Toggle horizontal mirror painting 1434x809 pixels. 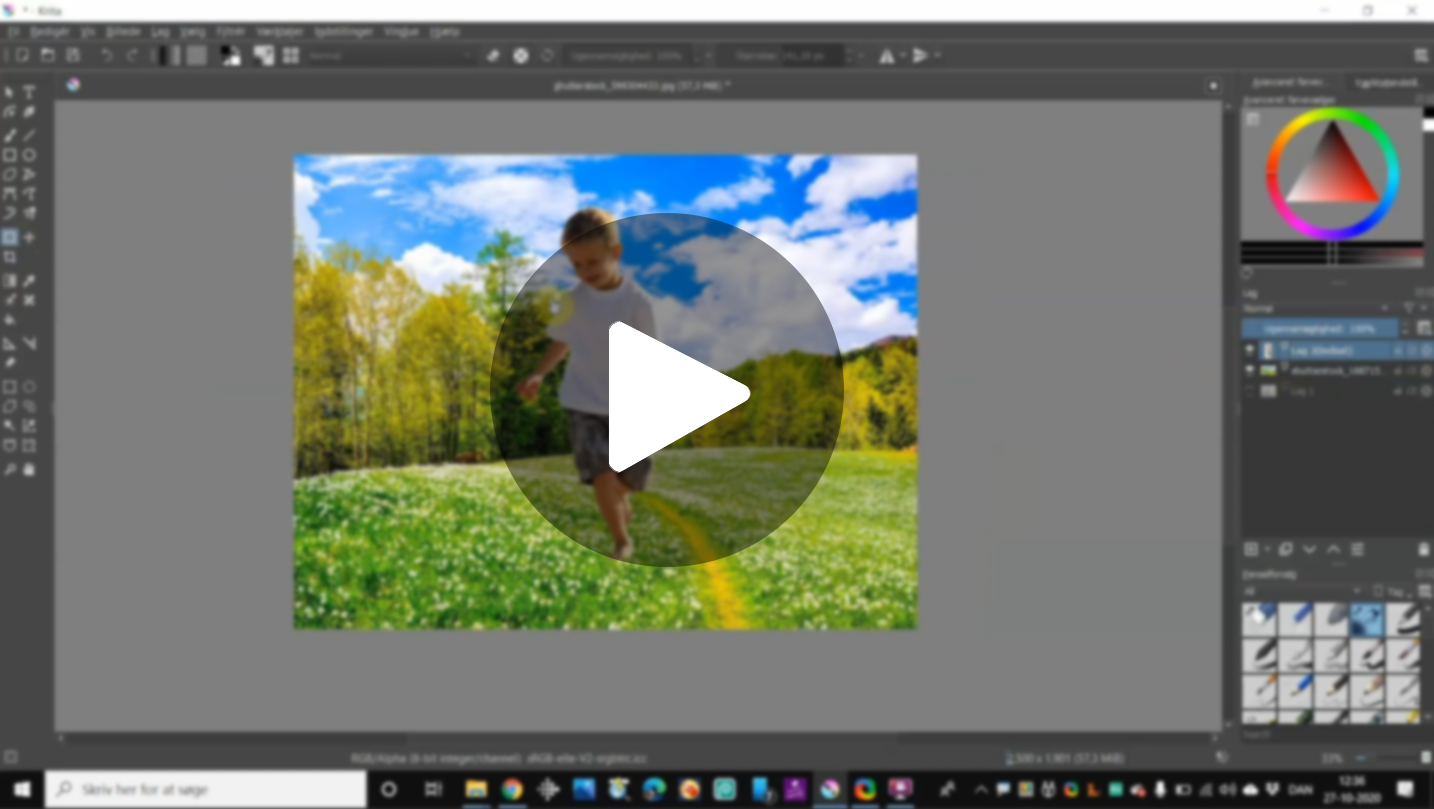886,56
